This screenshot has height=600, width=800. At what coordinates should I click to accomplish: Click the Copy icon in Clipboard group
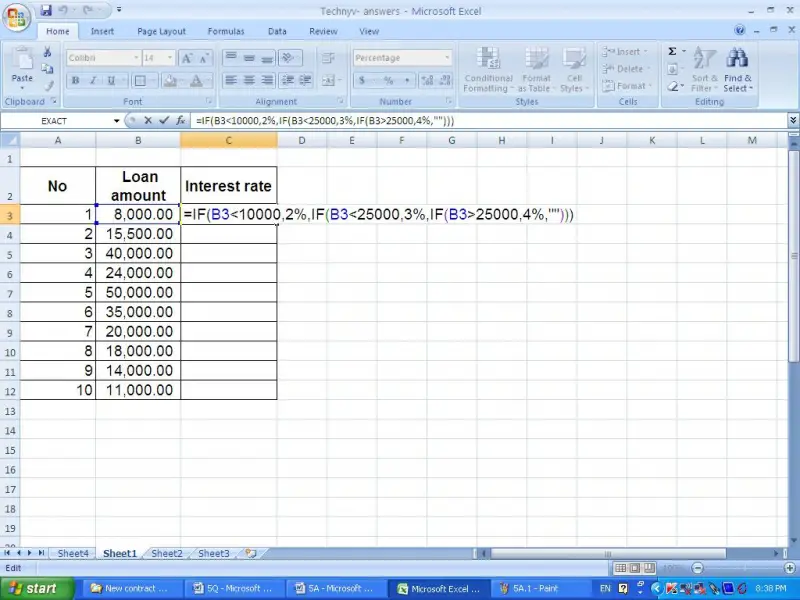coord(47,69)
